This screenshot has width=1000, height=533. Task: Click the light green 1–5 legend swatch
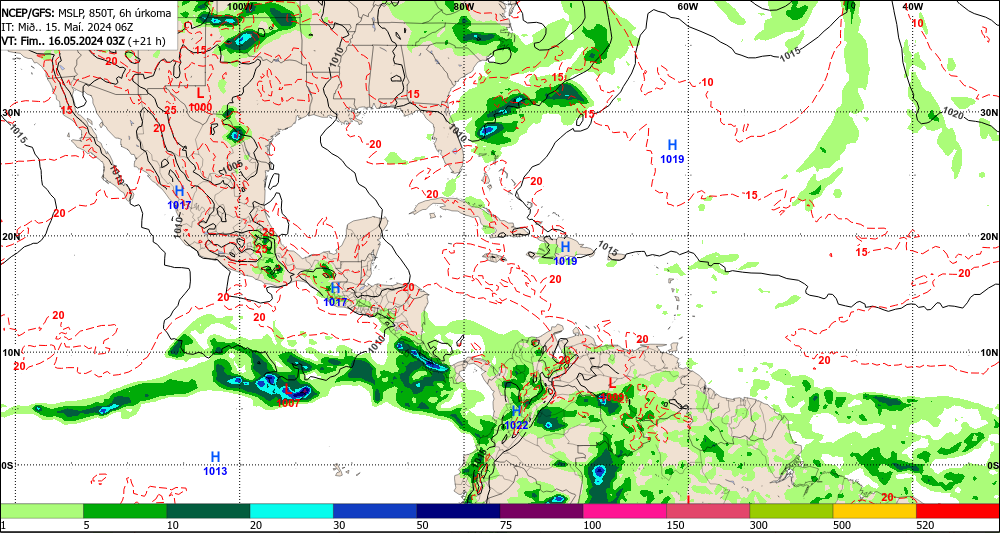[x=41, y=511]
